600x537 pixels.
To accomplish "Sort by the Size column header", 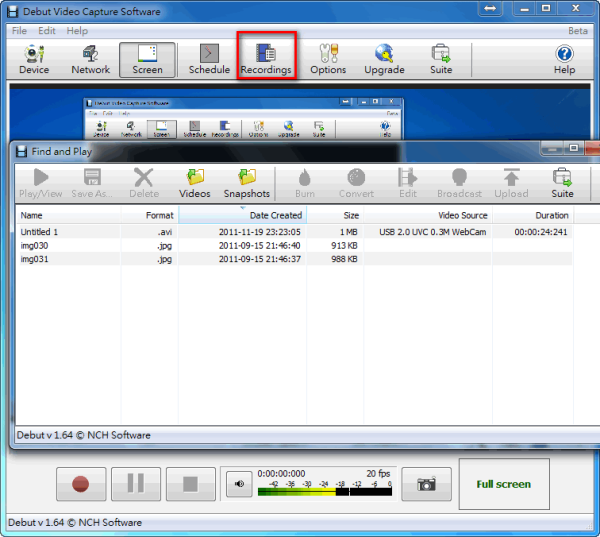I will point(335,215).
